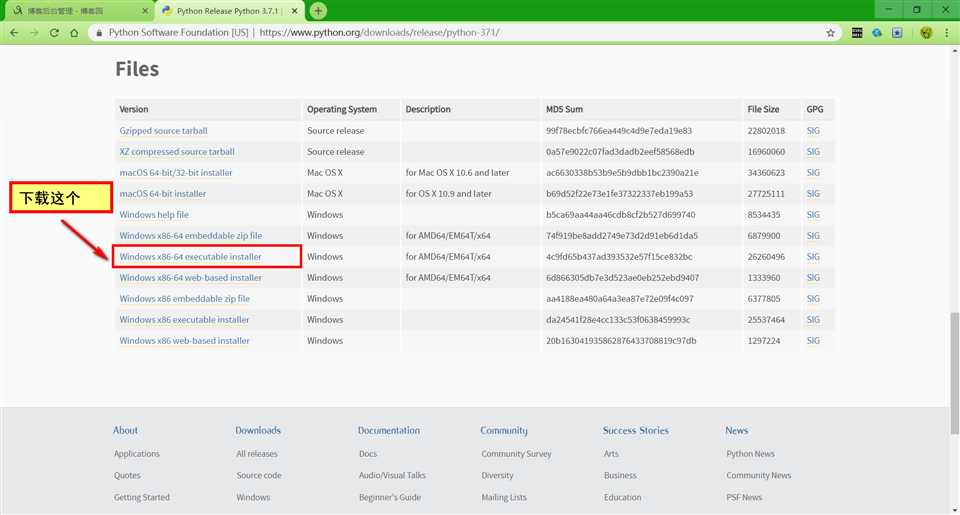Open Diversity footer link
This screenshot has height=515, width=960.
[x=497, y=475]
